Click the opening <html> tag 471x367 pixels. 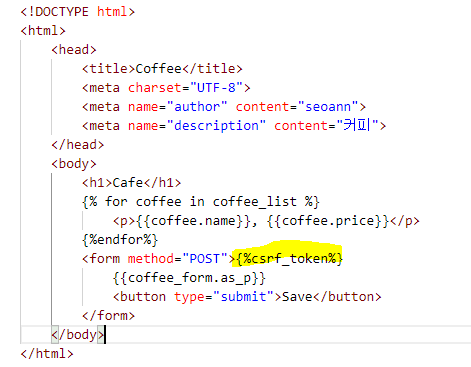click(43, 31)
